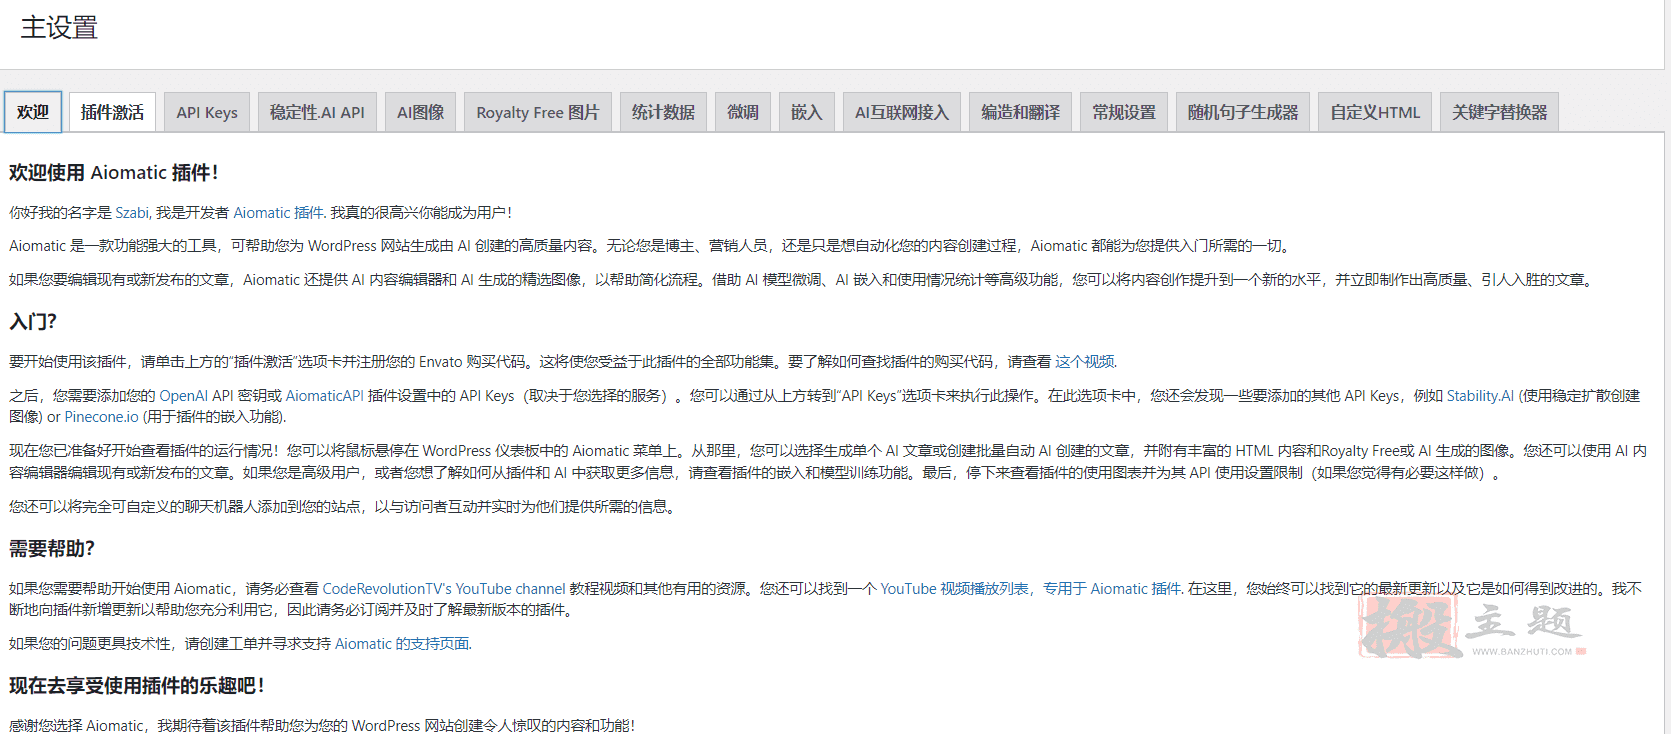Open the AI互联网接入 tab
The height and width of the screenshot is (734, 1671).
click(902, 112)
